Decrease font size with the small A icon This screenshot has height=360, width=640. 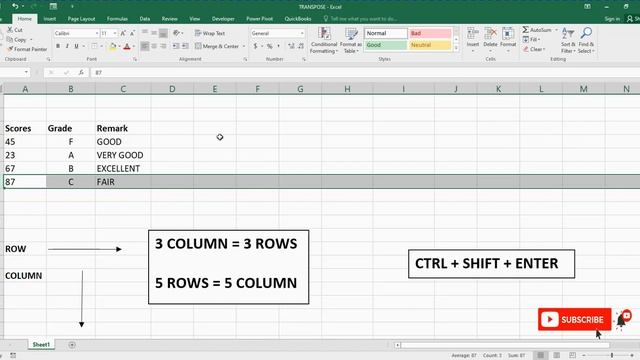tap(132, 33)
